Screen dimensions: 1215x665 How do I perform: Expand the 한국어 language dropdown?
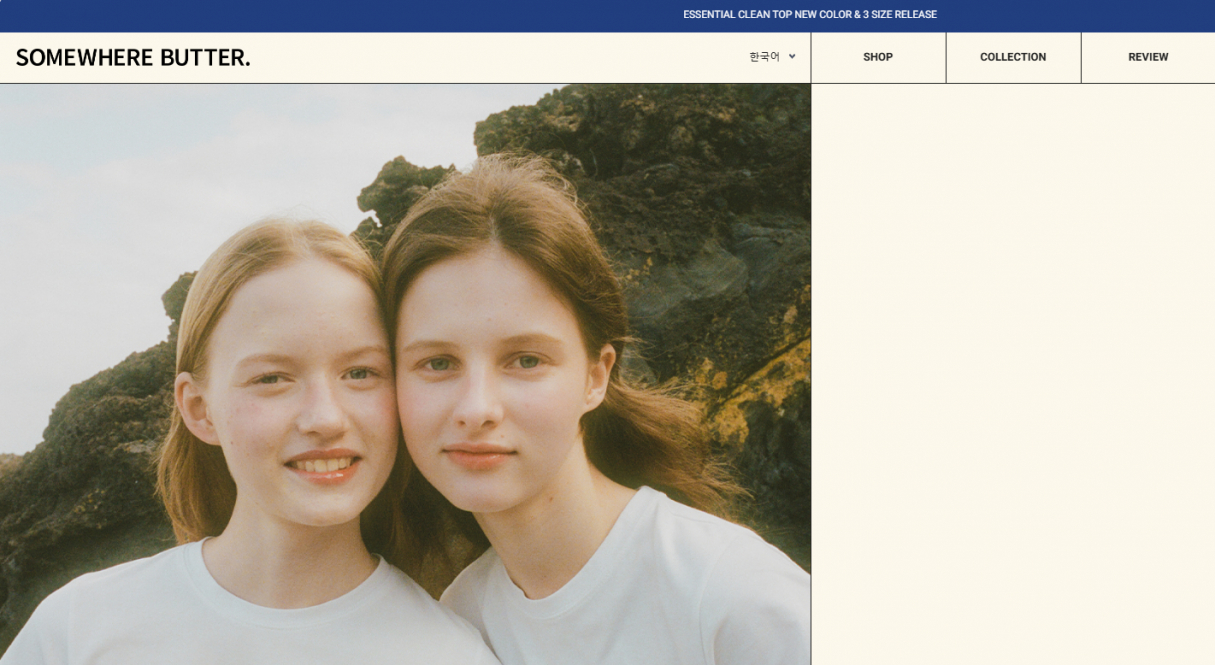coord(772,57)
